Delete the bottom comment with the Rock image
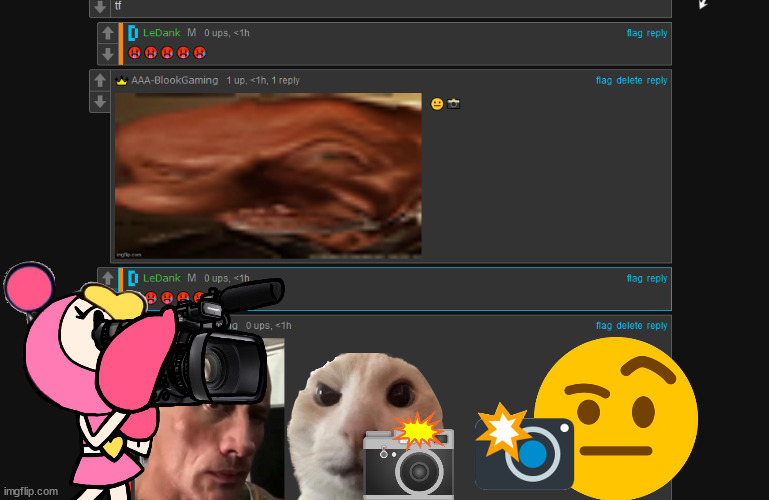The image size is (769, 500). coord(629,325)
